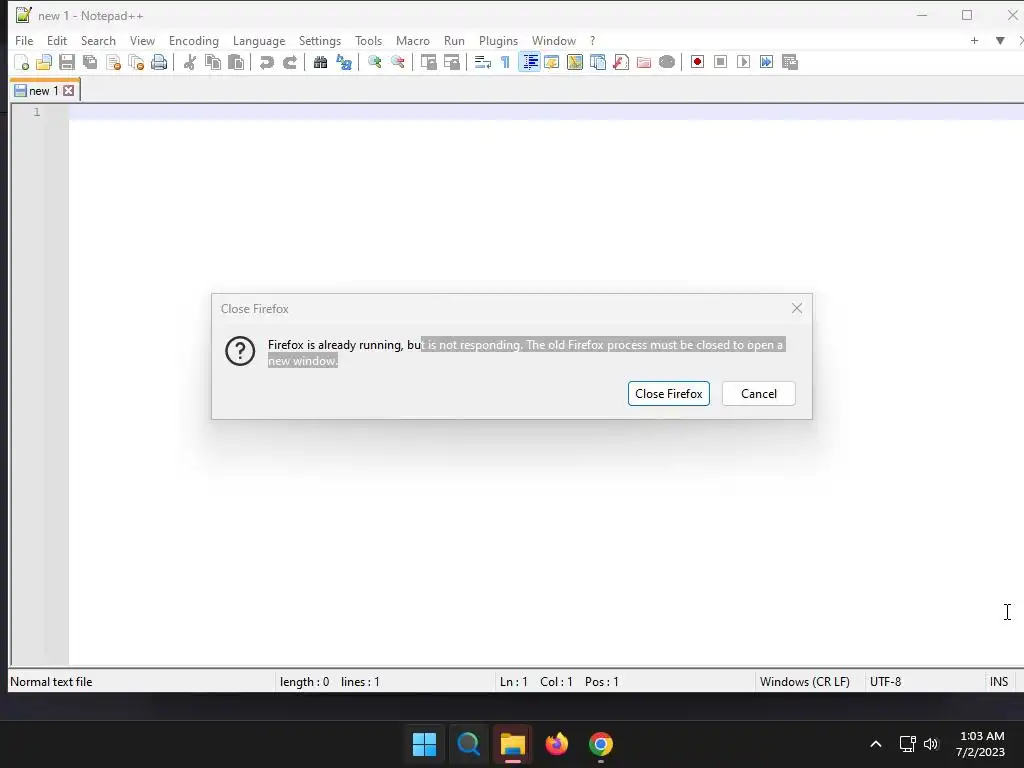Click the Close Firefox button

[x=669, y=394]
